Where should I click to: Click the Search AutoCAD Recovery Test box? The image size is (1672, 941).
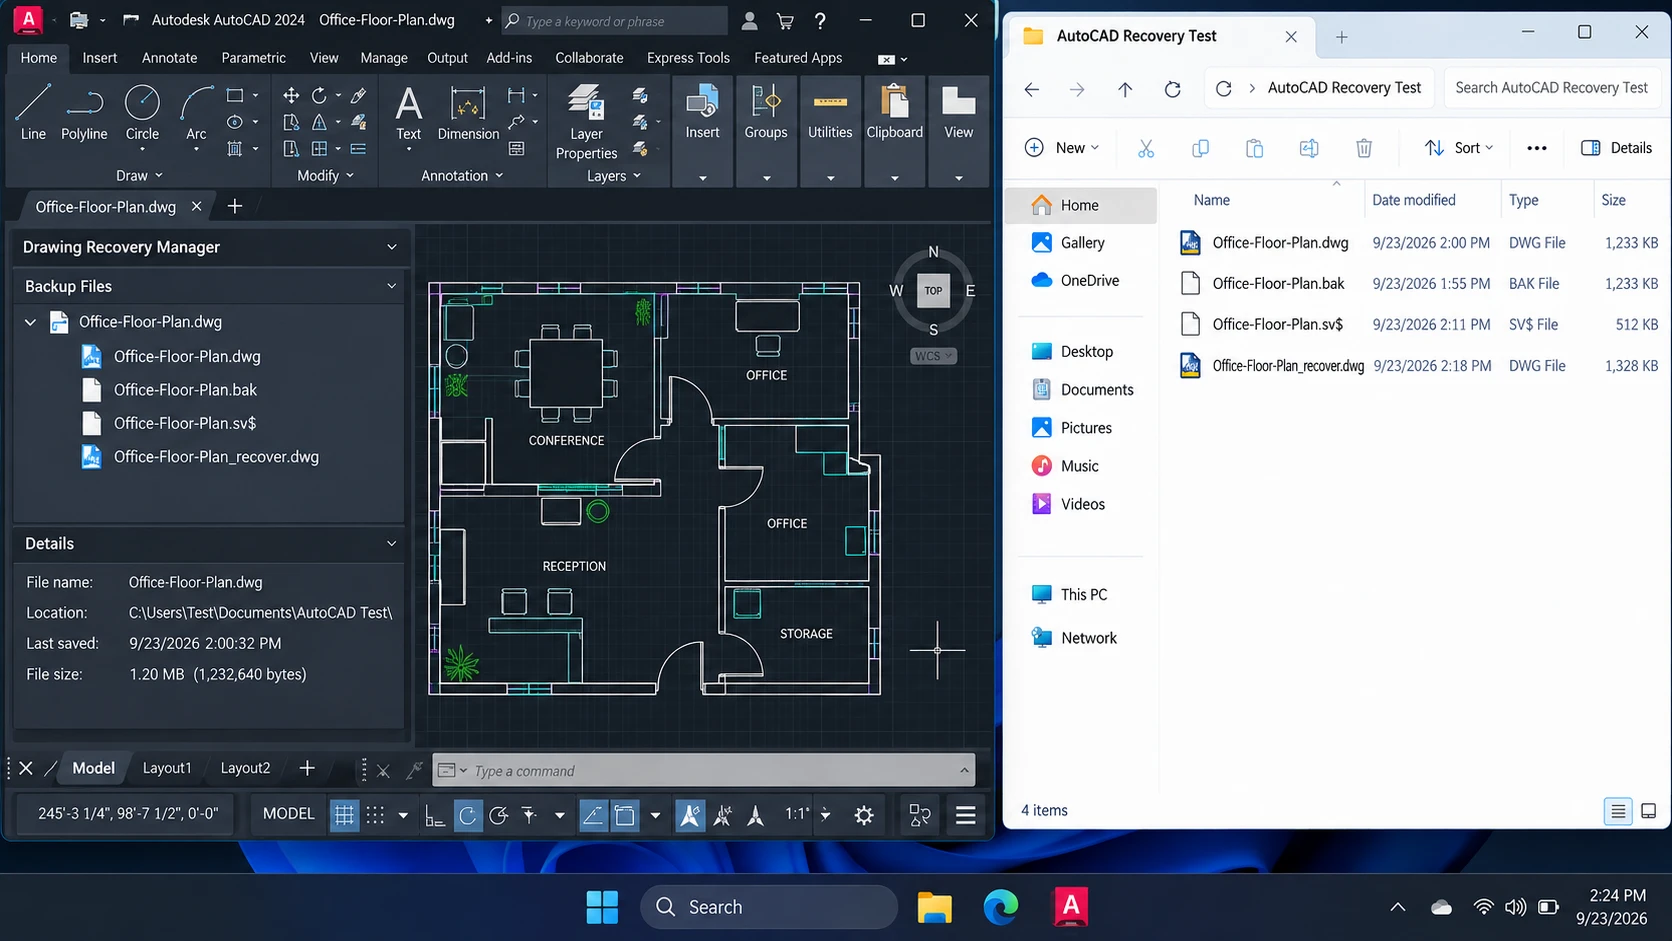click(x=1551, y=88)
